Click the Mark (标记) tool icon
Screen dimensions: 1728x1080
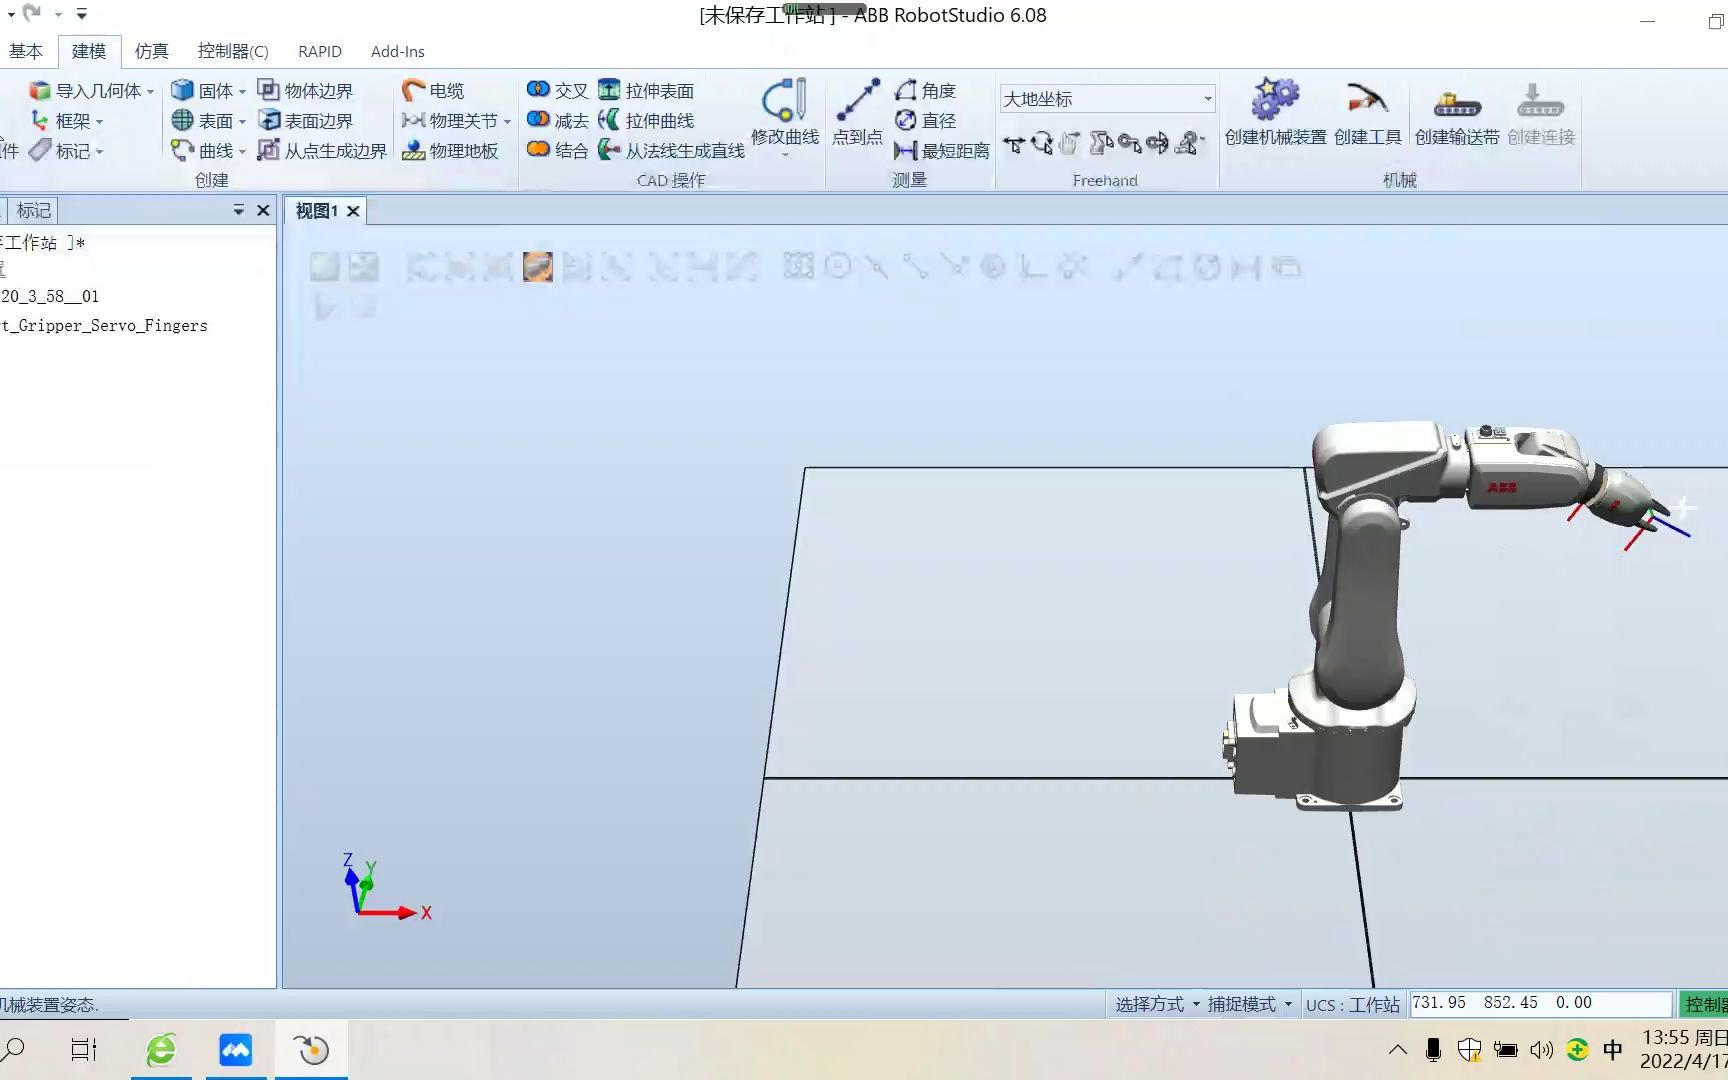pyautogui.click(x=40, y=151)
